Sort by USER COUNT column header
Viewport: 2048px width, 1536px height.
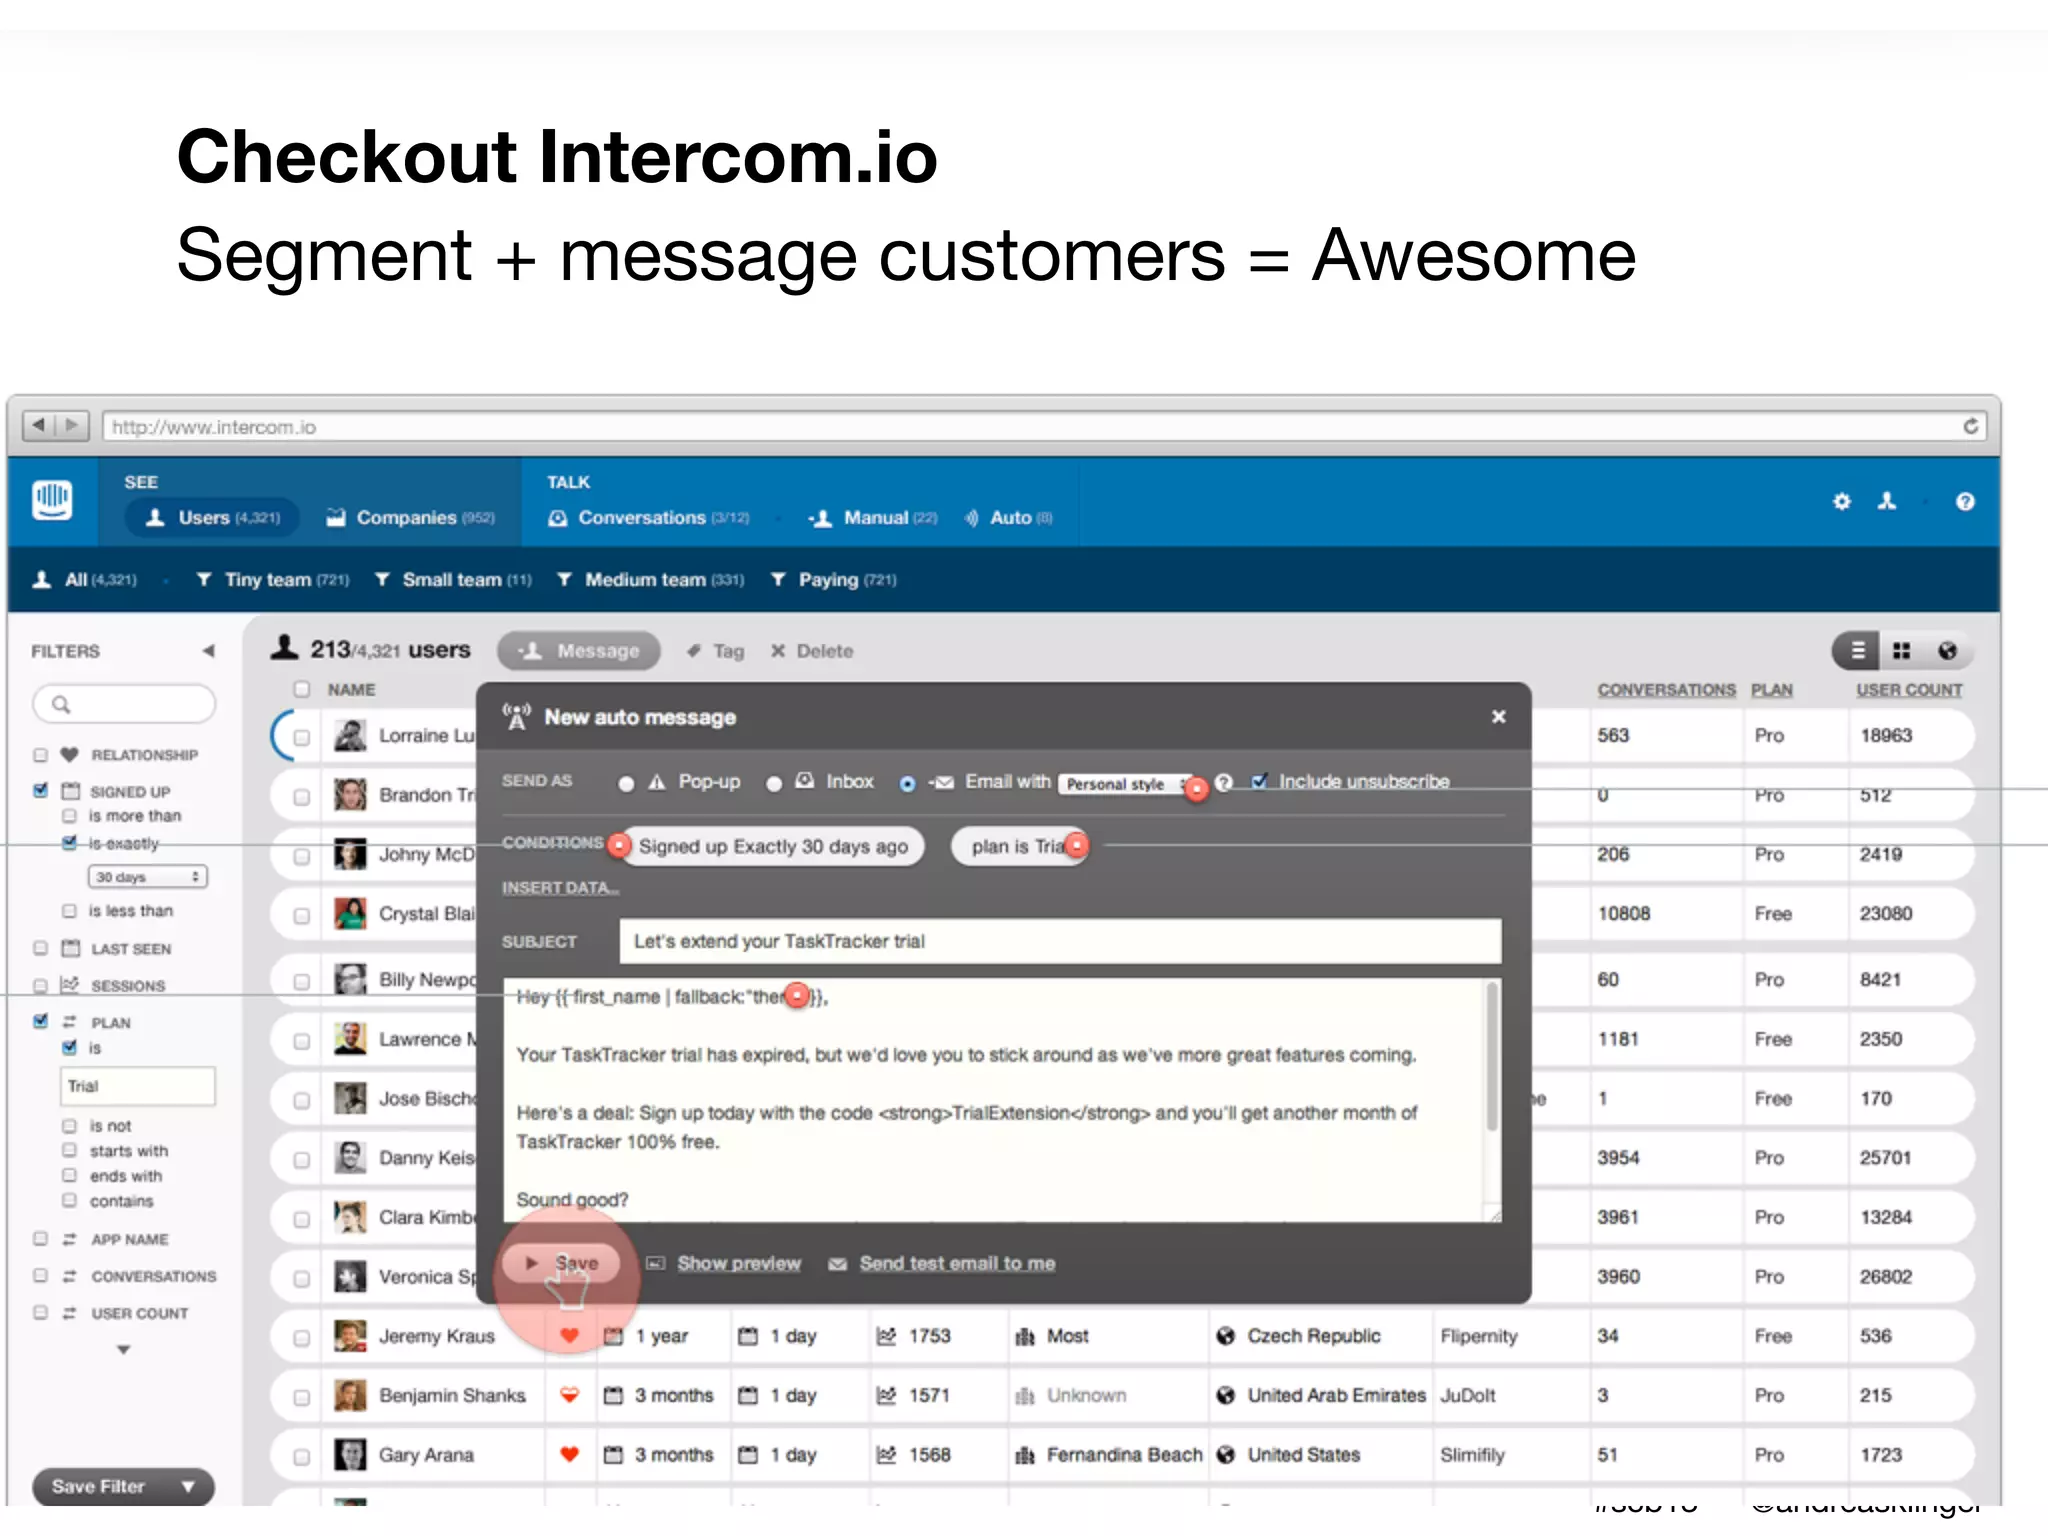[x=1909, y=690]
